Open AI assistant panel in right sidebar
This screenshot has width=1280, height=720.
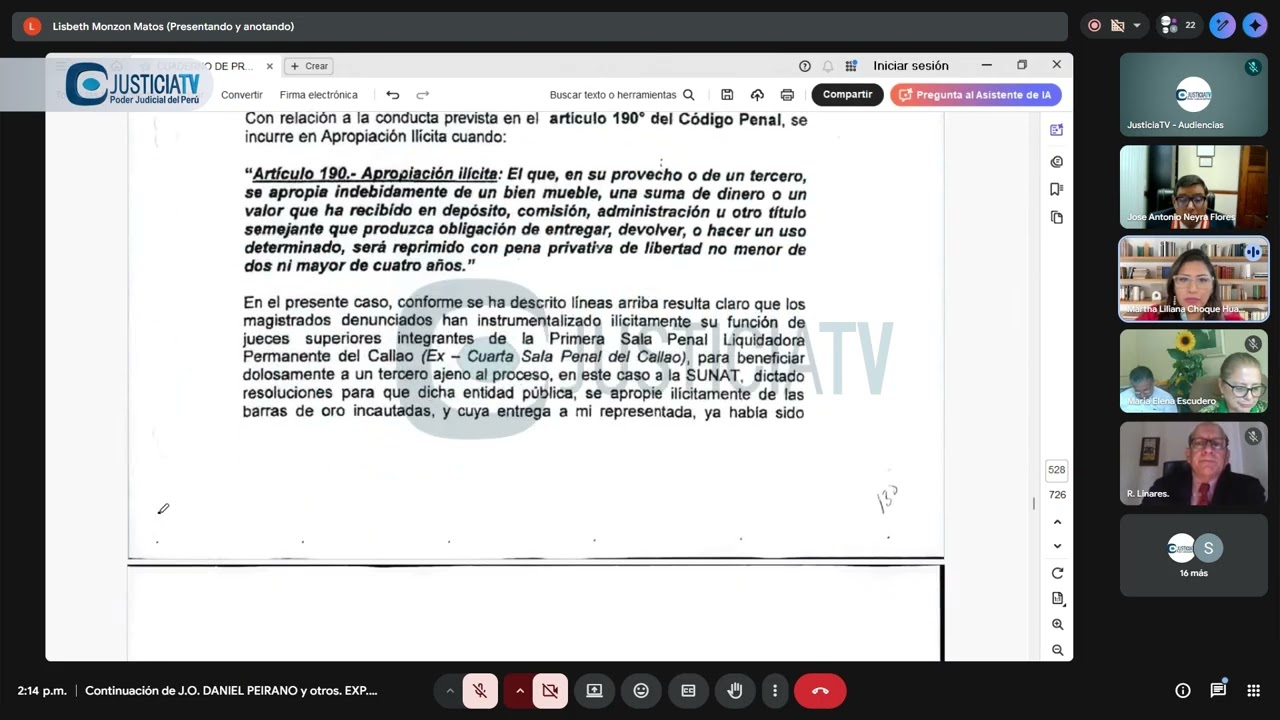pos(1057,130)
